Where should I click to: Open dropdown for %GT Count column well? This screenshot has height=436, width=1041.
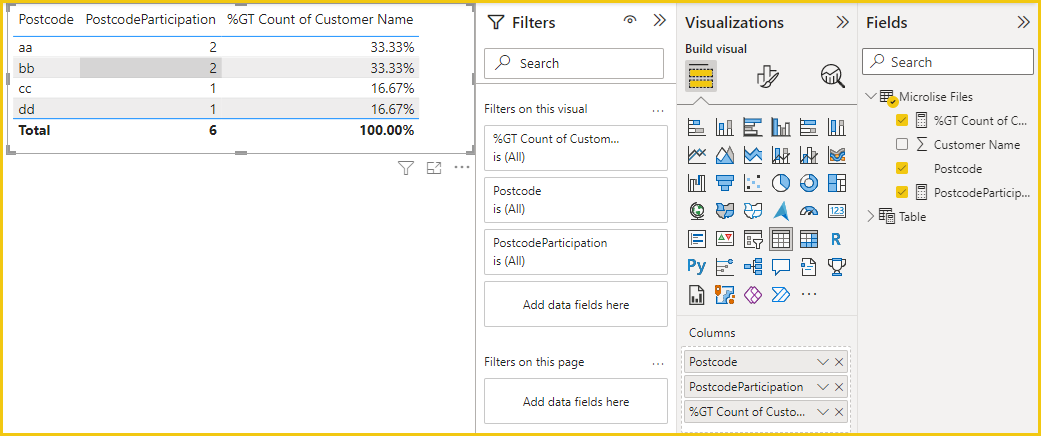point(823,411)
